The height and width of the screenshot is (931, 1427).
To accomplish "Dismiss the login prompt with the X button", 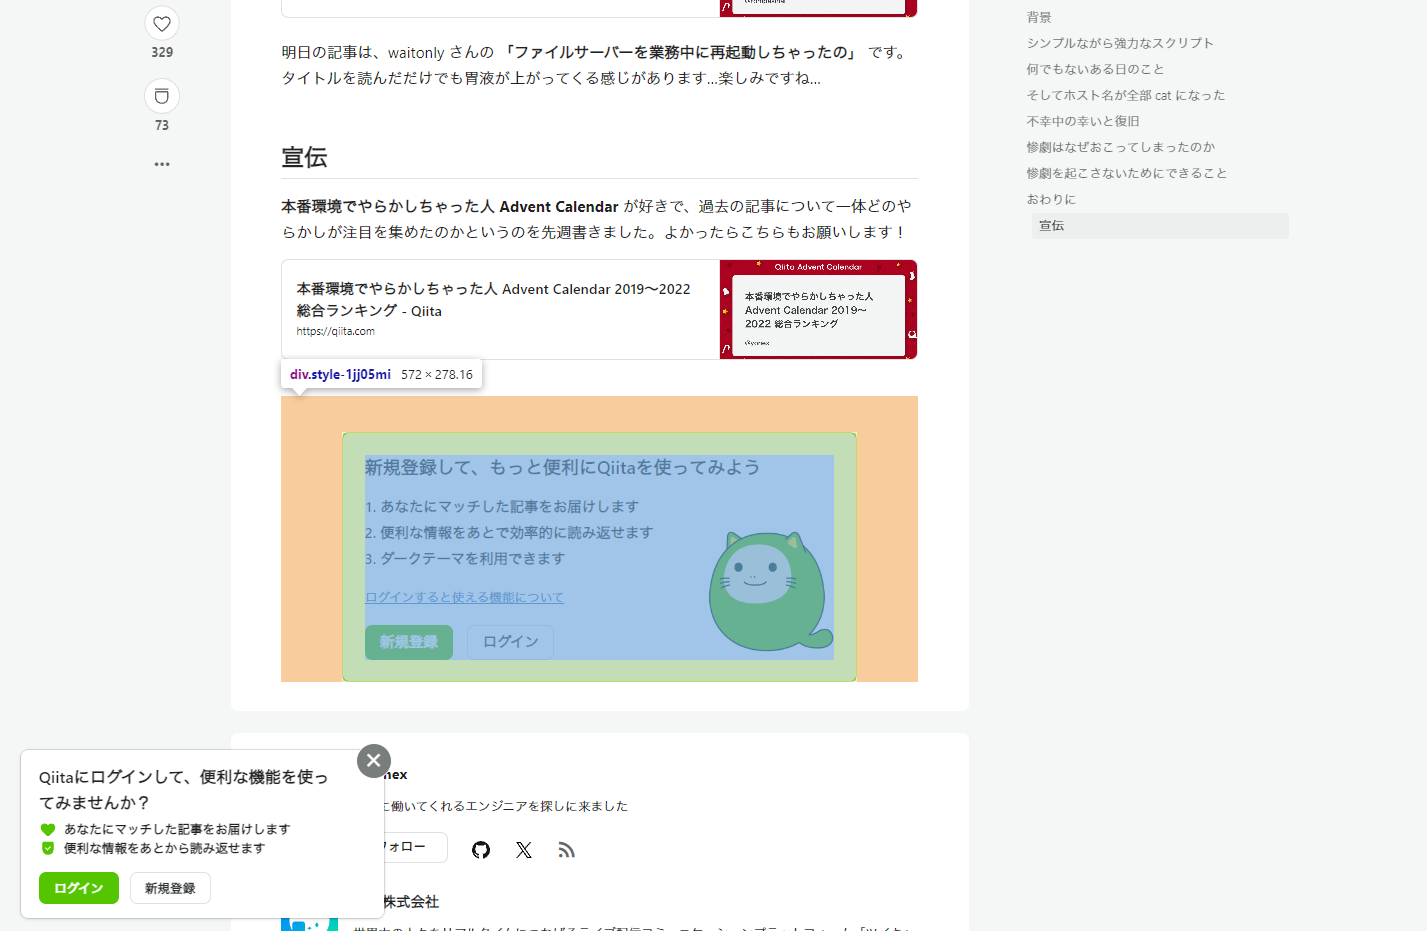I will [x=373, y=760].
